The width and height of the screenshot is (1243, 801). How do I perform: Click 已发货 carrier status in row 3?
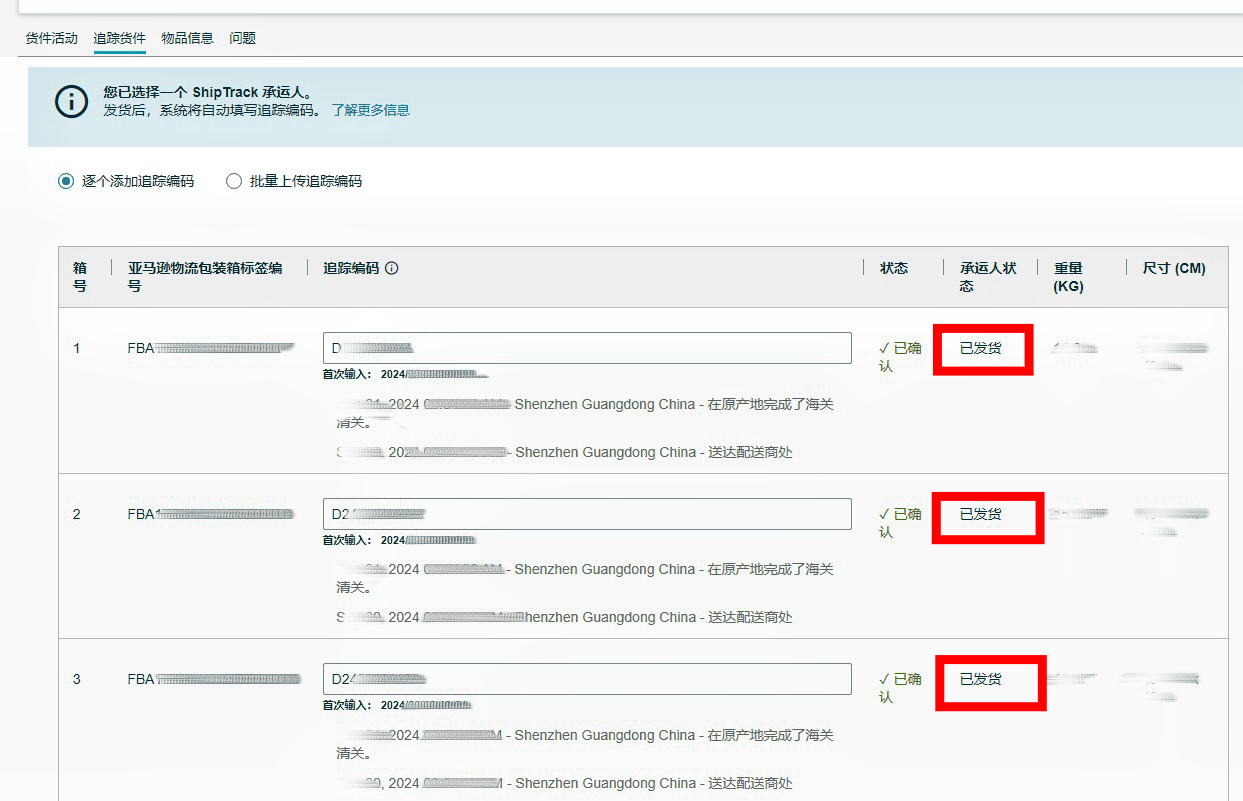tap(980, 679)
